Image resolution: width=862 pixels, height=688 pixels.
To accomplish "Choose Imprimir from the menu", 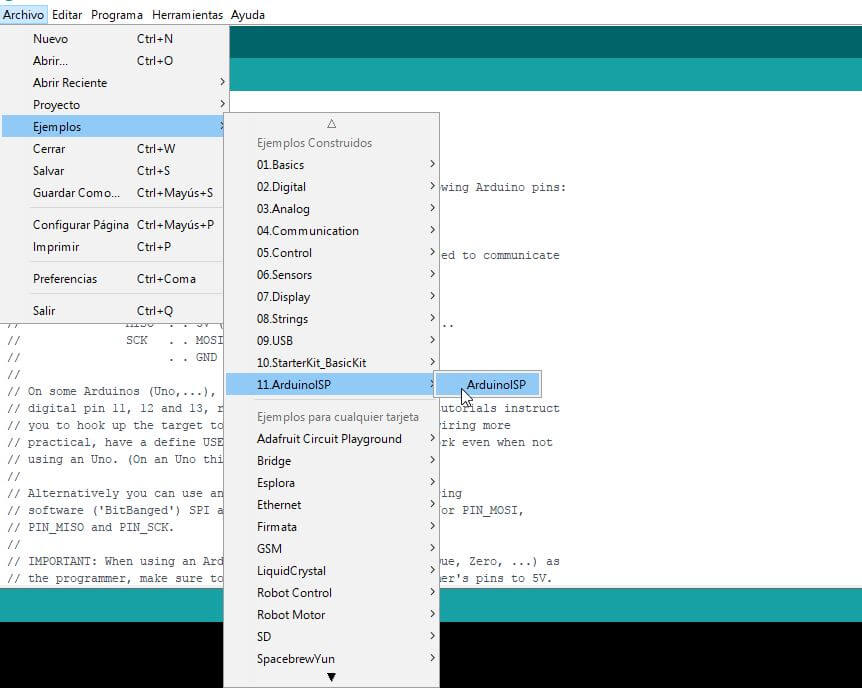I will 114,247.
